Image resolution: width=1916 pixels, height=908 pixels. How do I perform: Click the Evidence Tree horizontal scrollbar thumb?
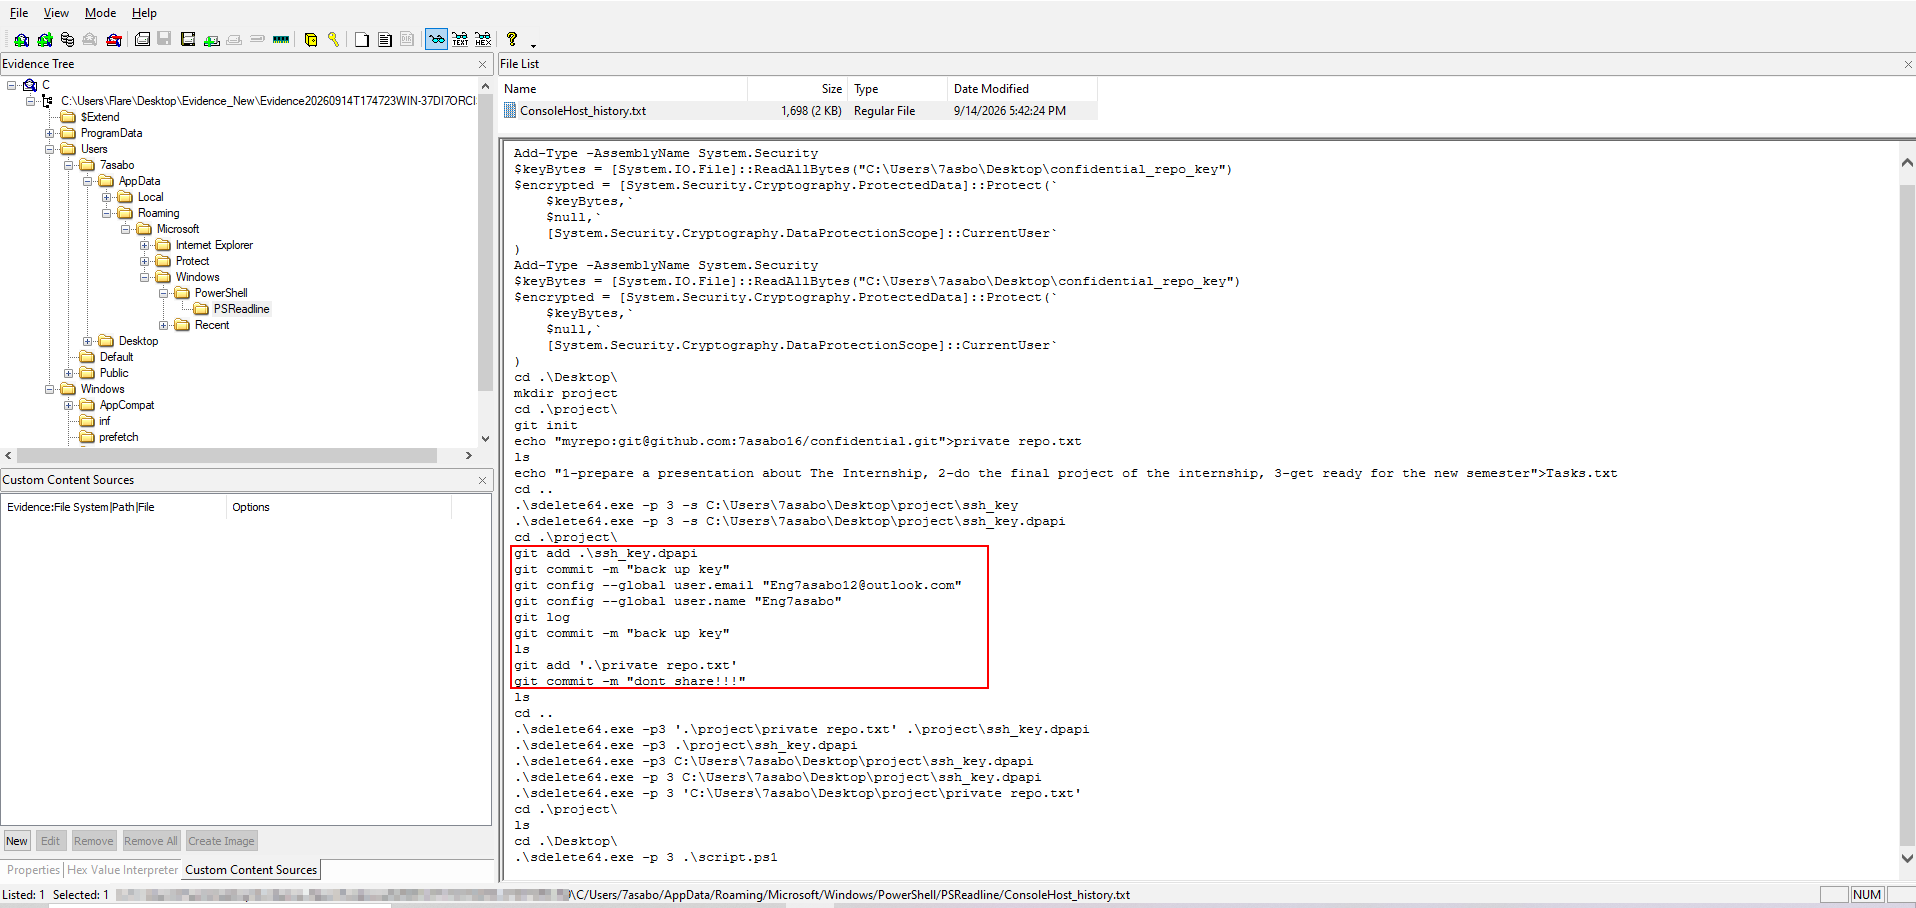click(x=227, y=455)
